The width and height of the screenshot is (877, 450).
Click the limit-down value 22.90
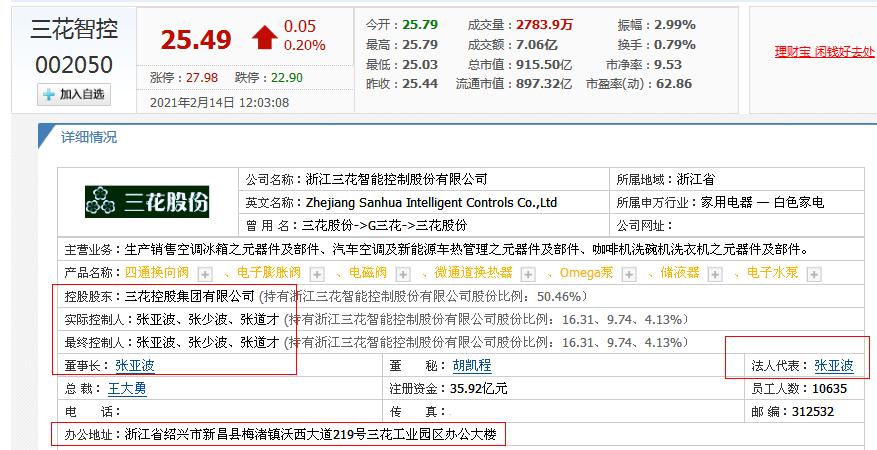click(x=287, y=78)
